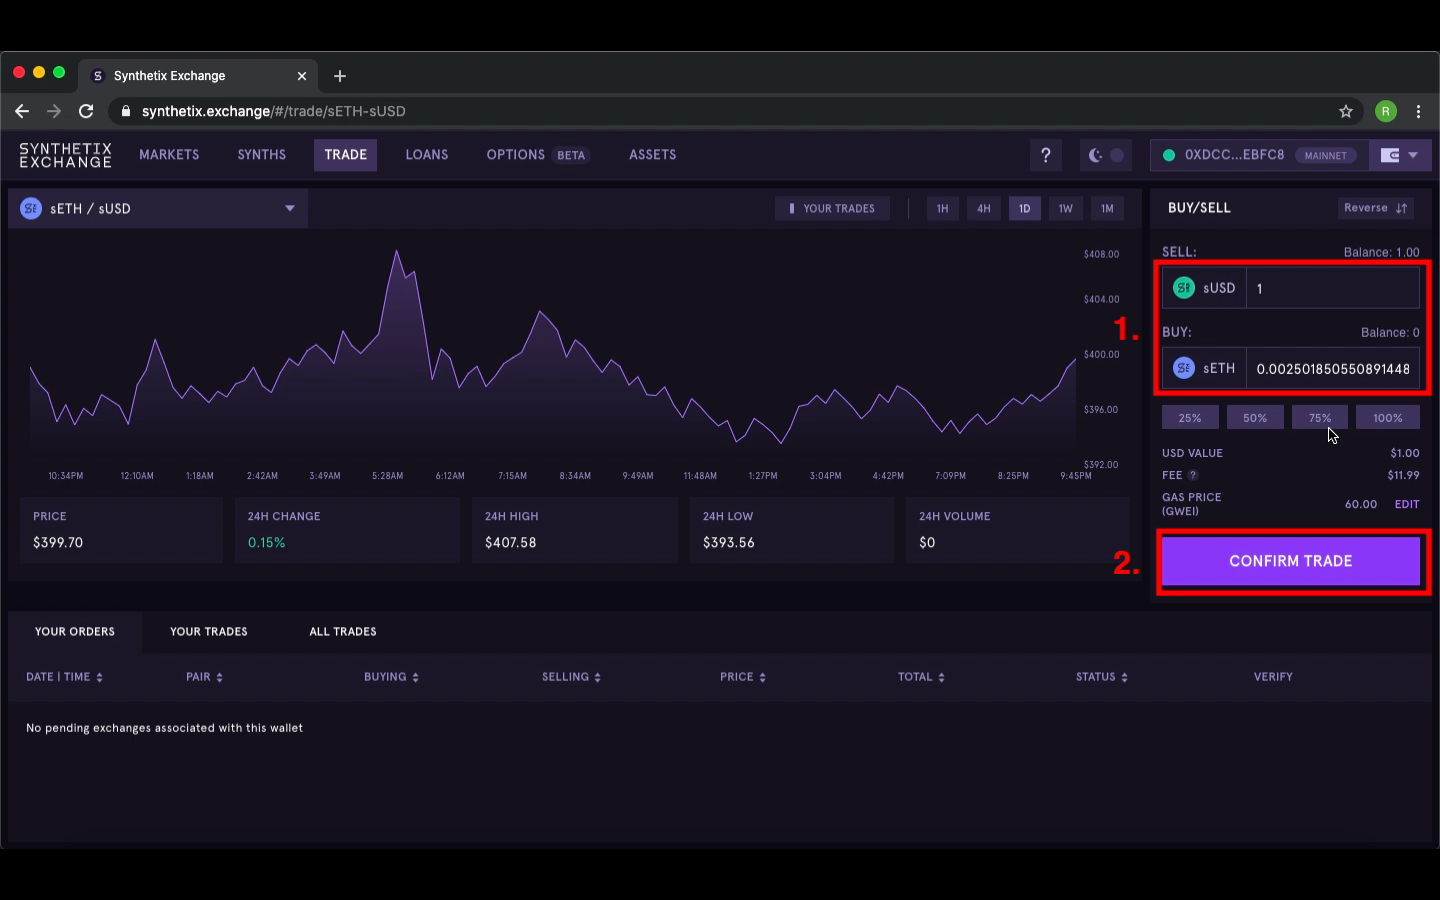This screenshot has width=1440, height=900.
Task: Reverse the buy/sell pair
Action: click(1376, 208)
